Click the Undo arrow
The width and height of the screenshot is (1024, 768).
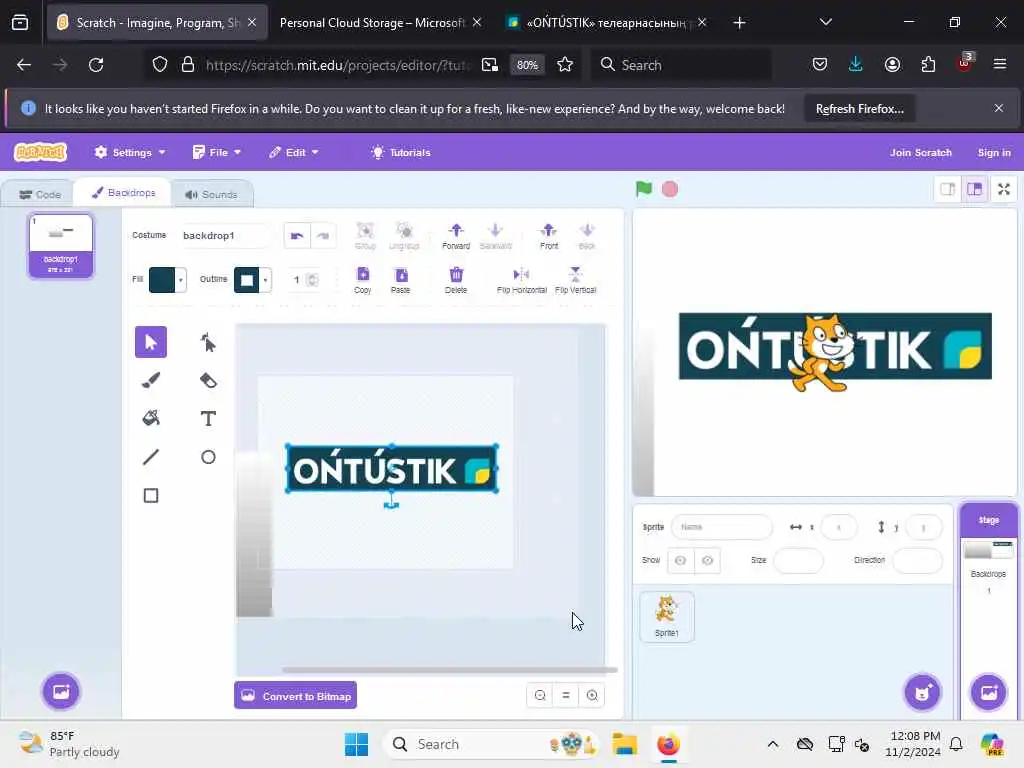[297, 236]
